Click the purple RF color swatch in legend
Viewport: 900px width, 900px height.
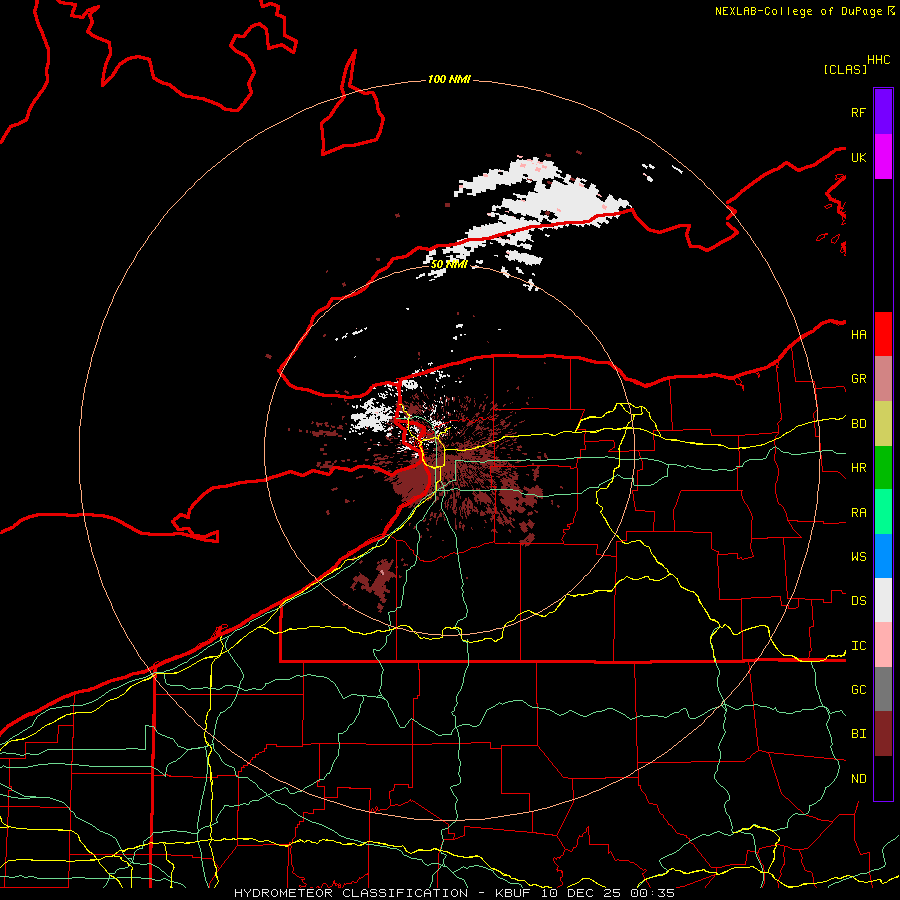pyautogui.click(x=883, y=111)
